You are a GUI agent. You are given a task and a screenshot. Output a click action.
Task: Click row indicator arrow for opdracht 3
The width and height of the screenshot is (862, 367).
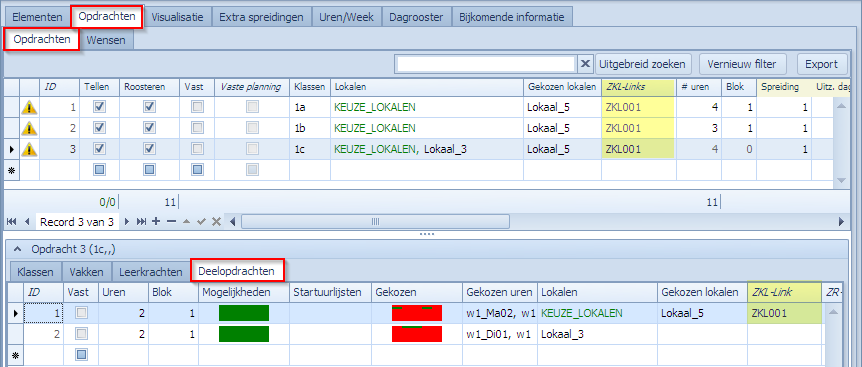point(11,149)
